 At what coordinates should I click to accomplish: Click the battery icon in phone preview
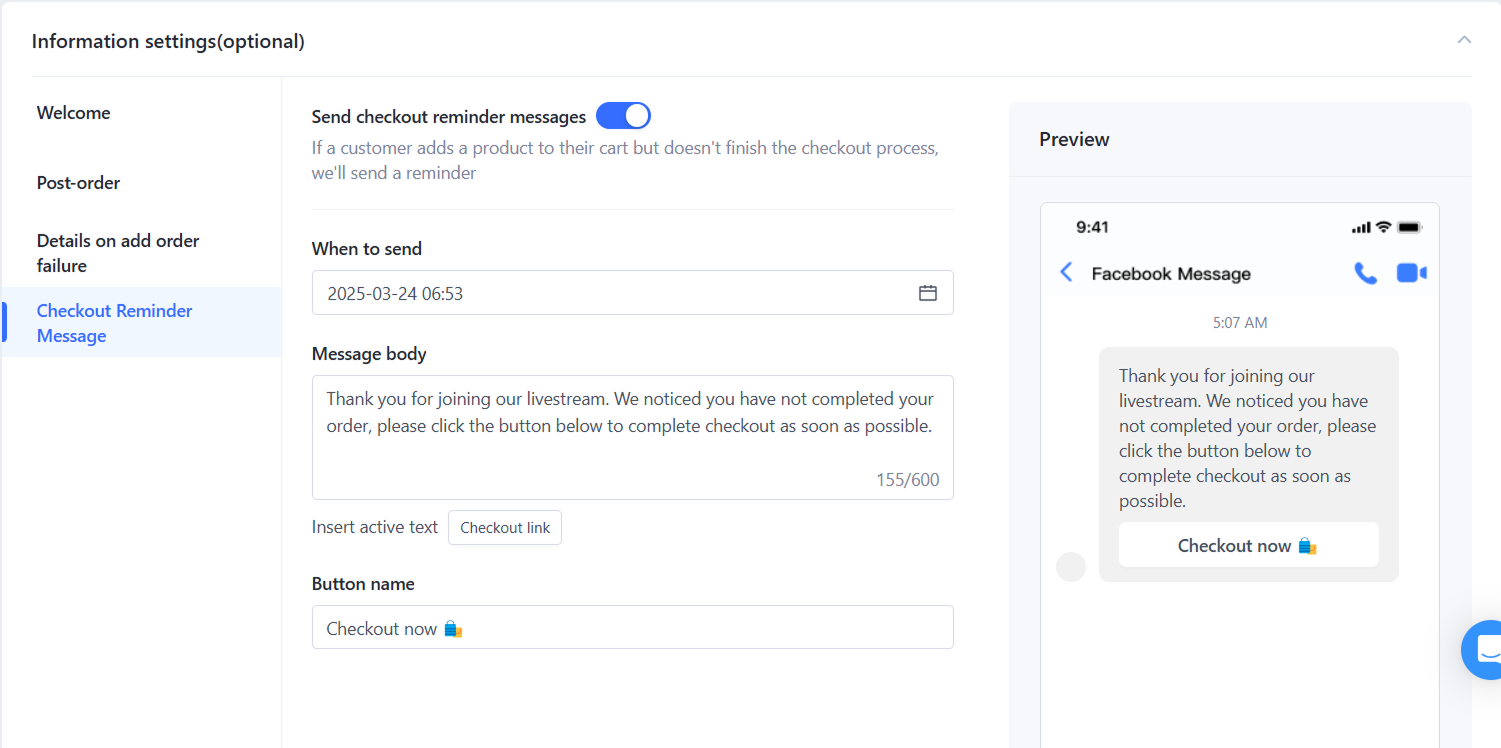tap(1409, 228)
